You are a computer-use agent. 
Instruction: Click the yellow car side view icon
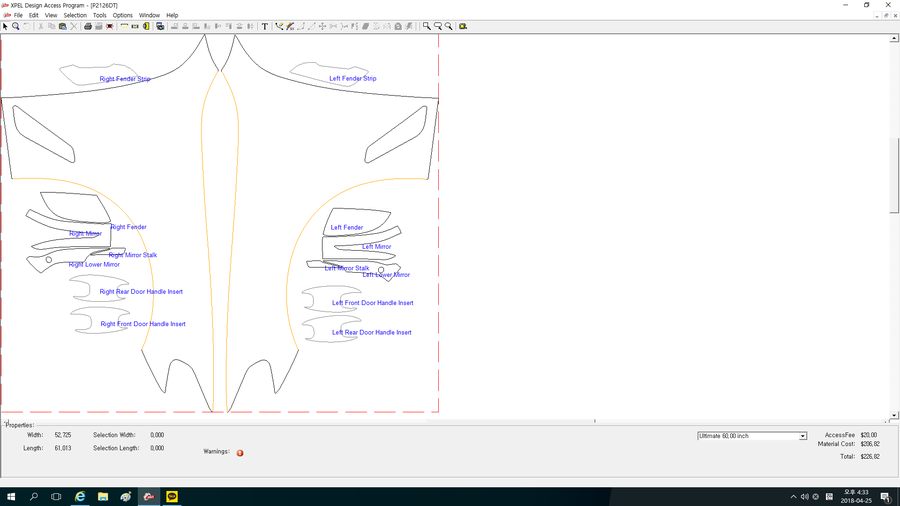tap(146, 26)
